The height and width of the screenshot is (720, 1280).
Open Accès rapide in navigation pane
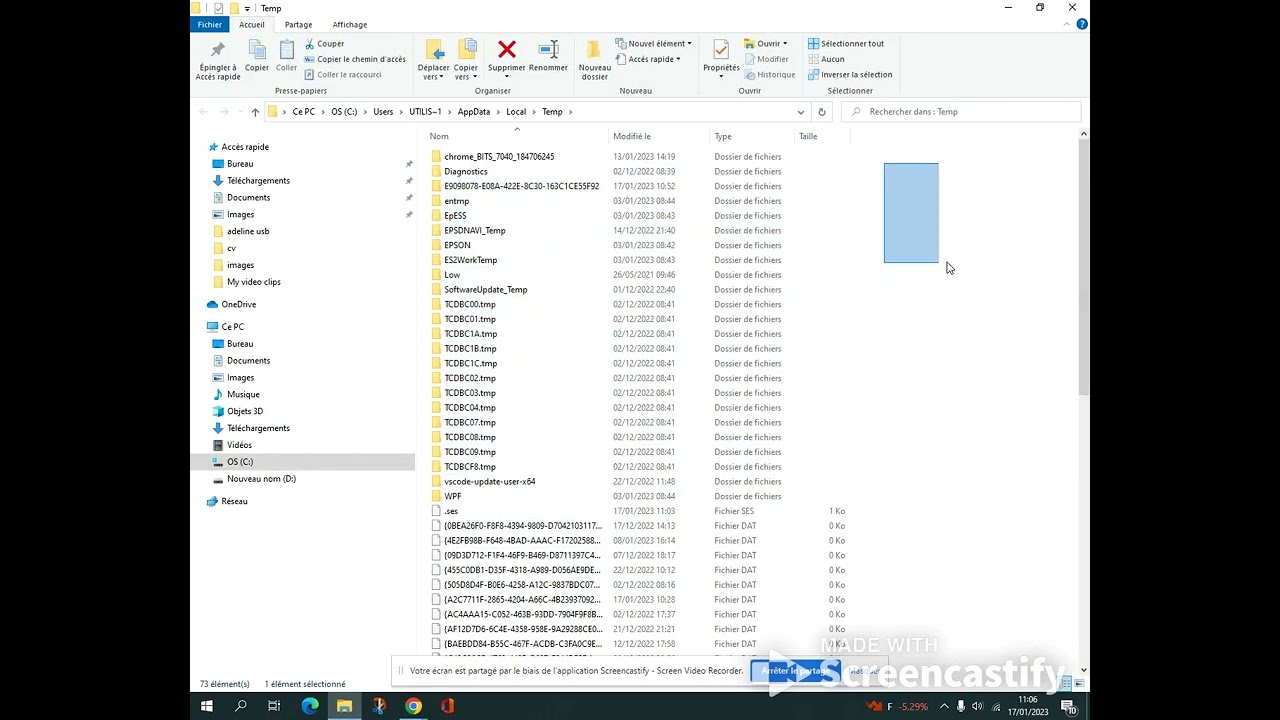coord(245,147)
